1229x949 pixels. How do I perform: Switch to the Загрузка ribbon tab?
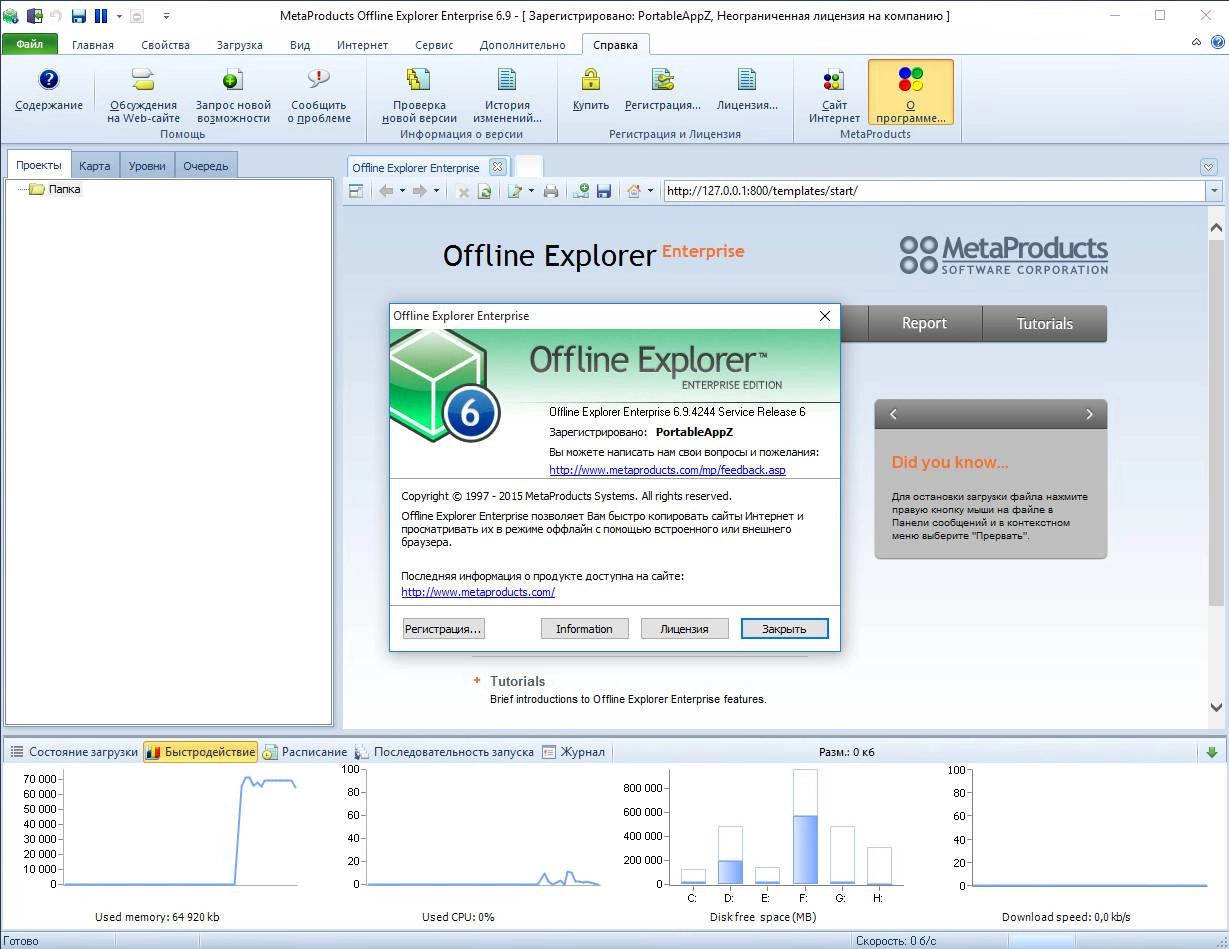pos(240,45)
